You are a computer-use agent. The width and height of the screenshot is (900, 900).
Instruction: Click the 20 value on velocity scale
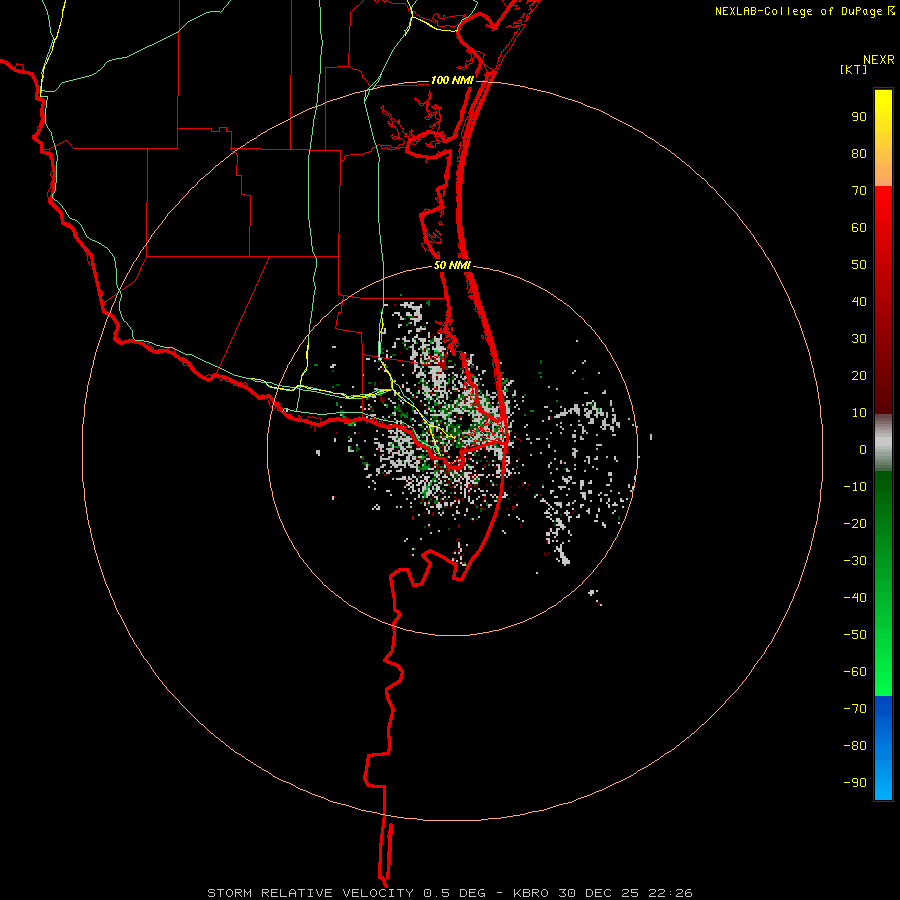click(859, 376)
